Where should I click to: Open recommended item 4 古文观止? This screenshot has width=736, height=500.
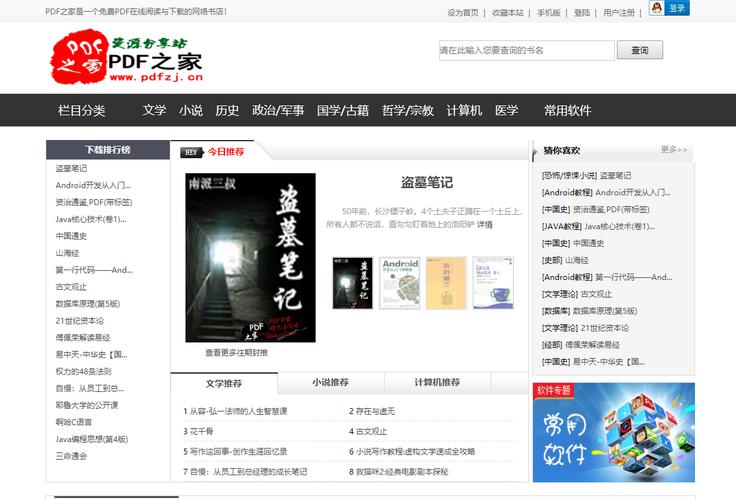click(x=368, y=431)
